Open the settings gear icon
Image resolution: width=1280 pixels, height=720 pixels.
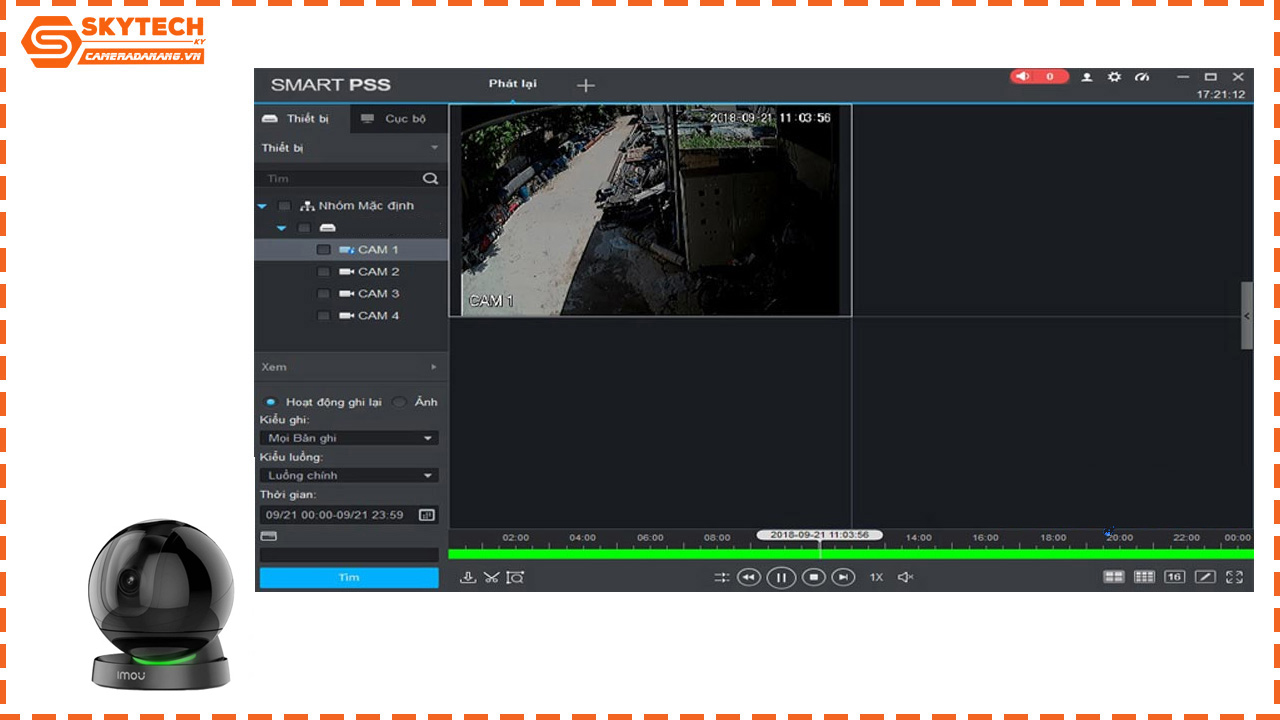[1114, 77]
